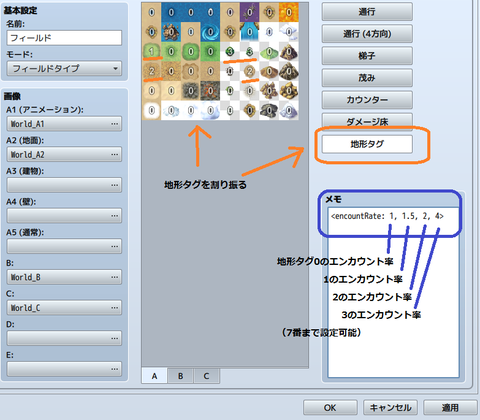Screen dimensions: 480x420
Task: Click the white cloud tile
Action: [289, 32]
